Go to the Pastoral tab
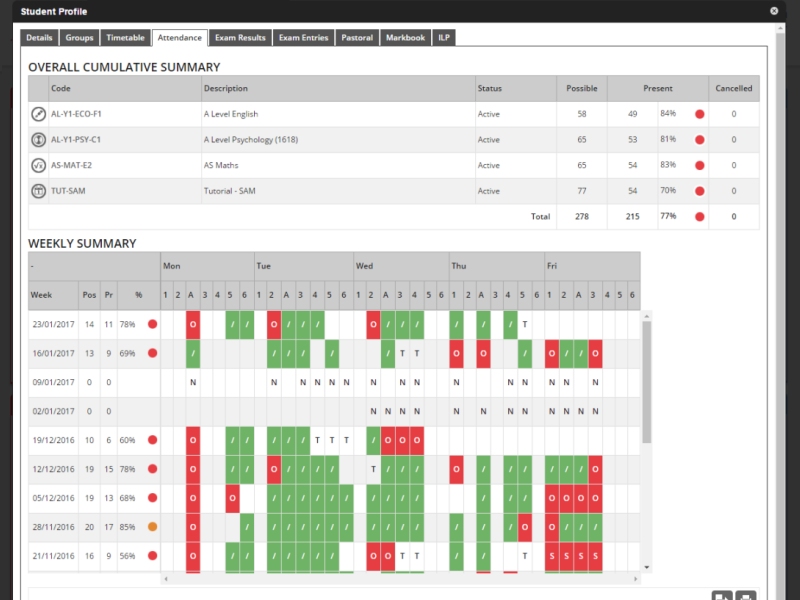 357,38
